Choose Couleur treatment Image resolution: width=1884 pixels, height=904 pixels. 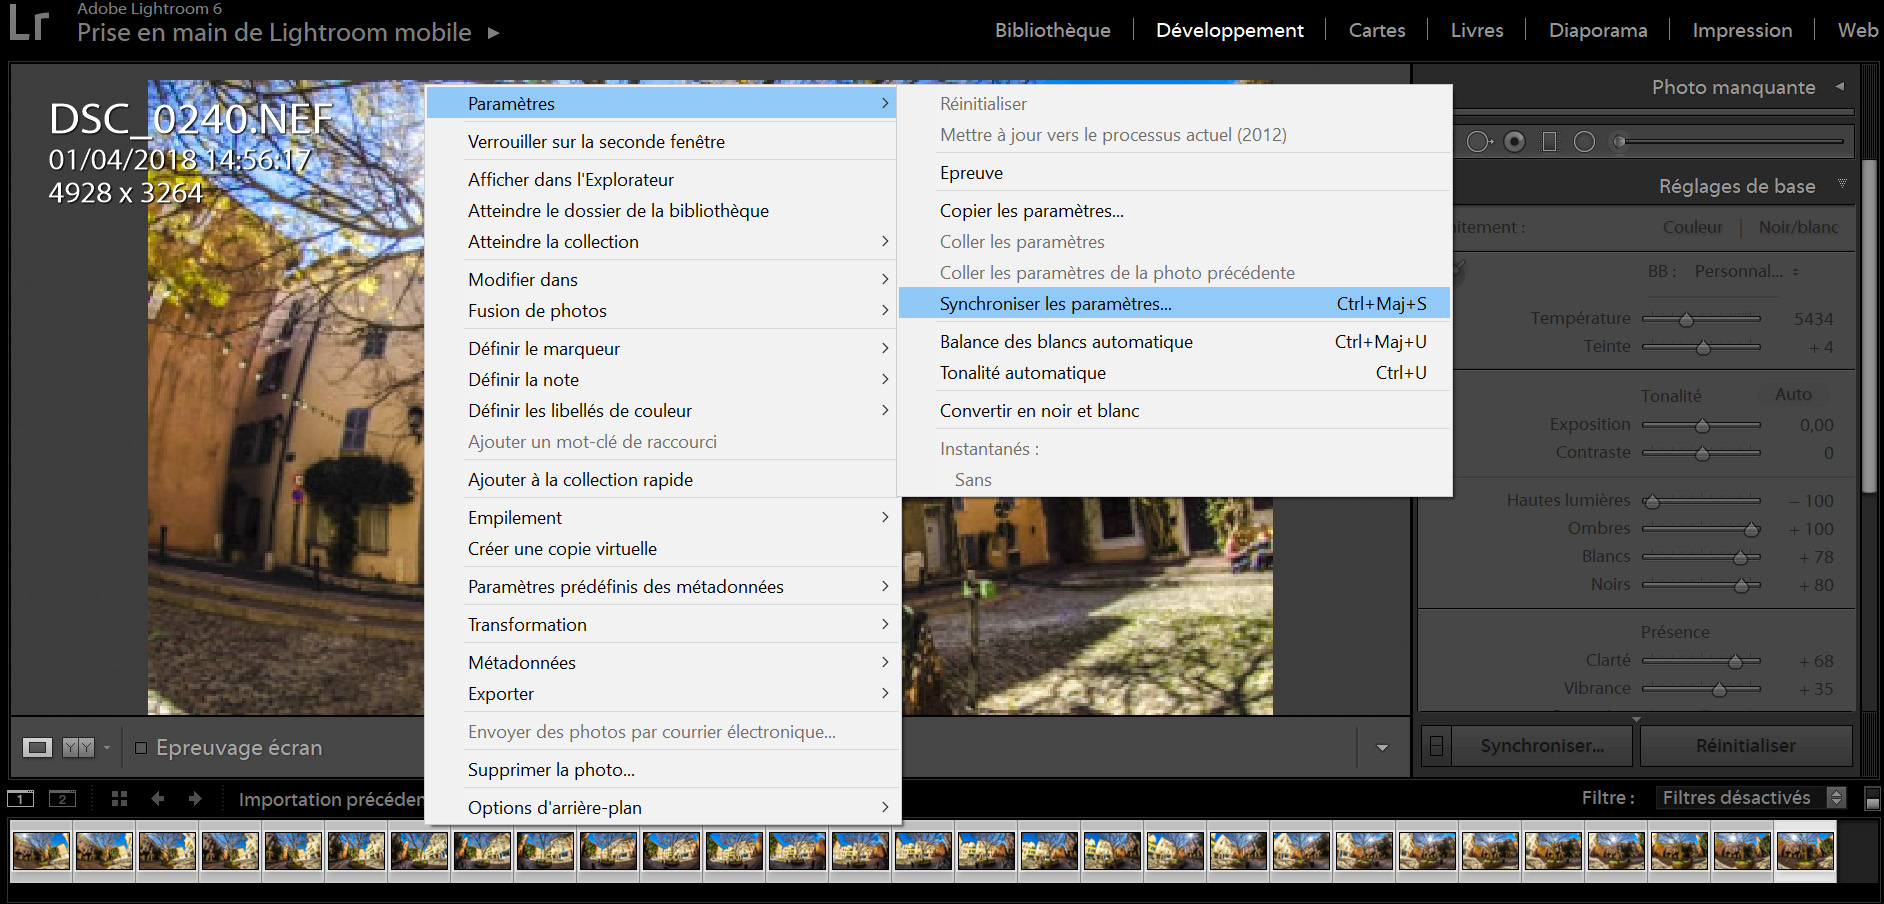[x=1692, y=228]
